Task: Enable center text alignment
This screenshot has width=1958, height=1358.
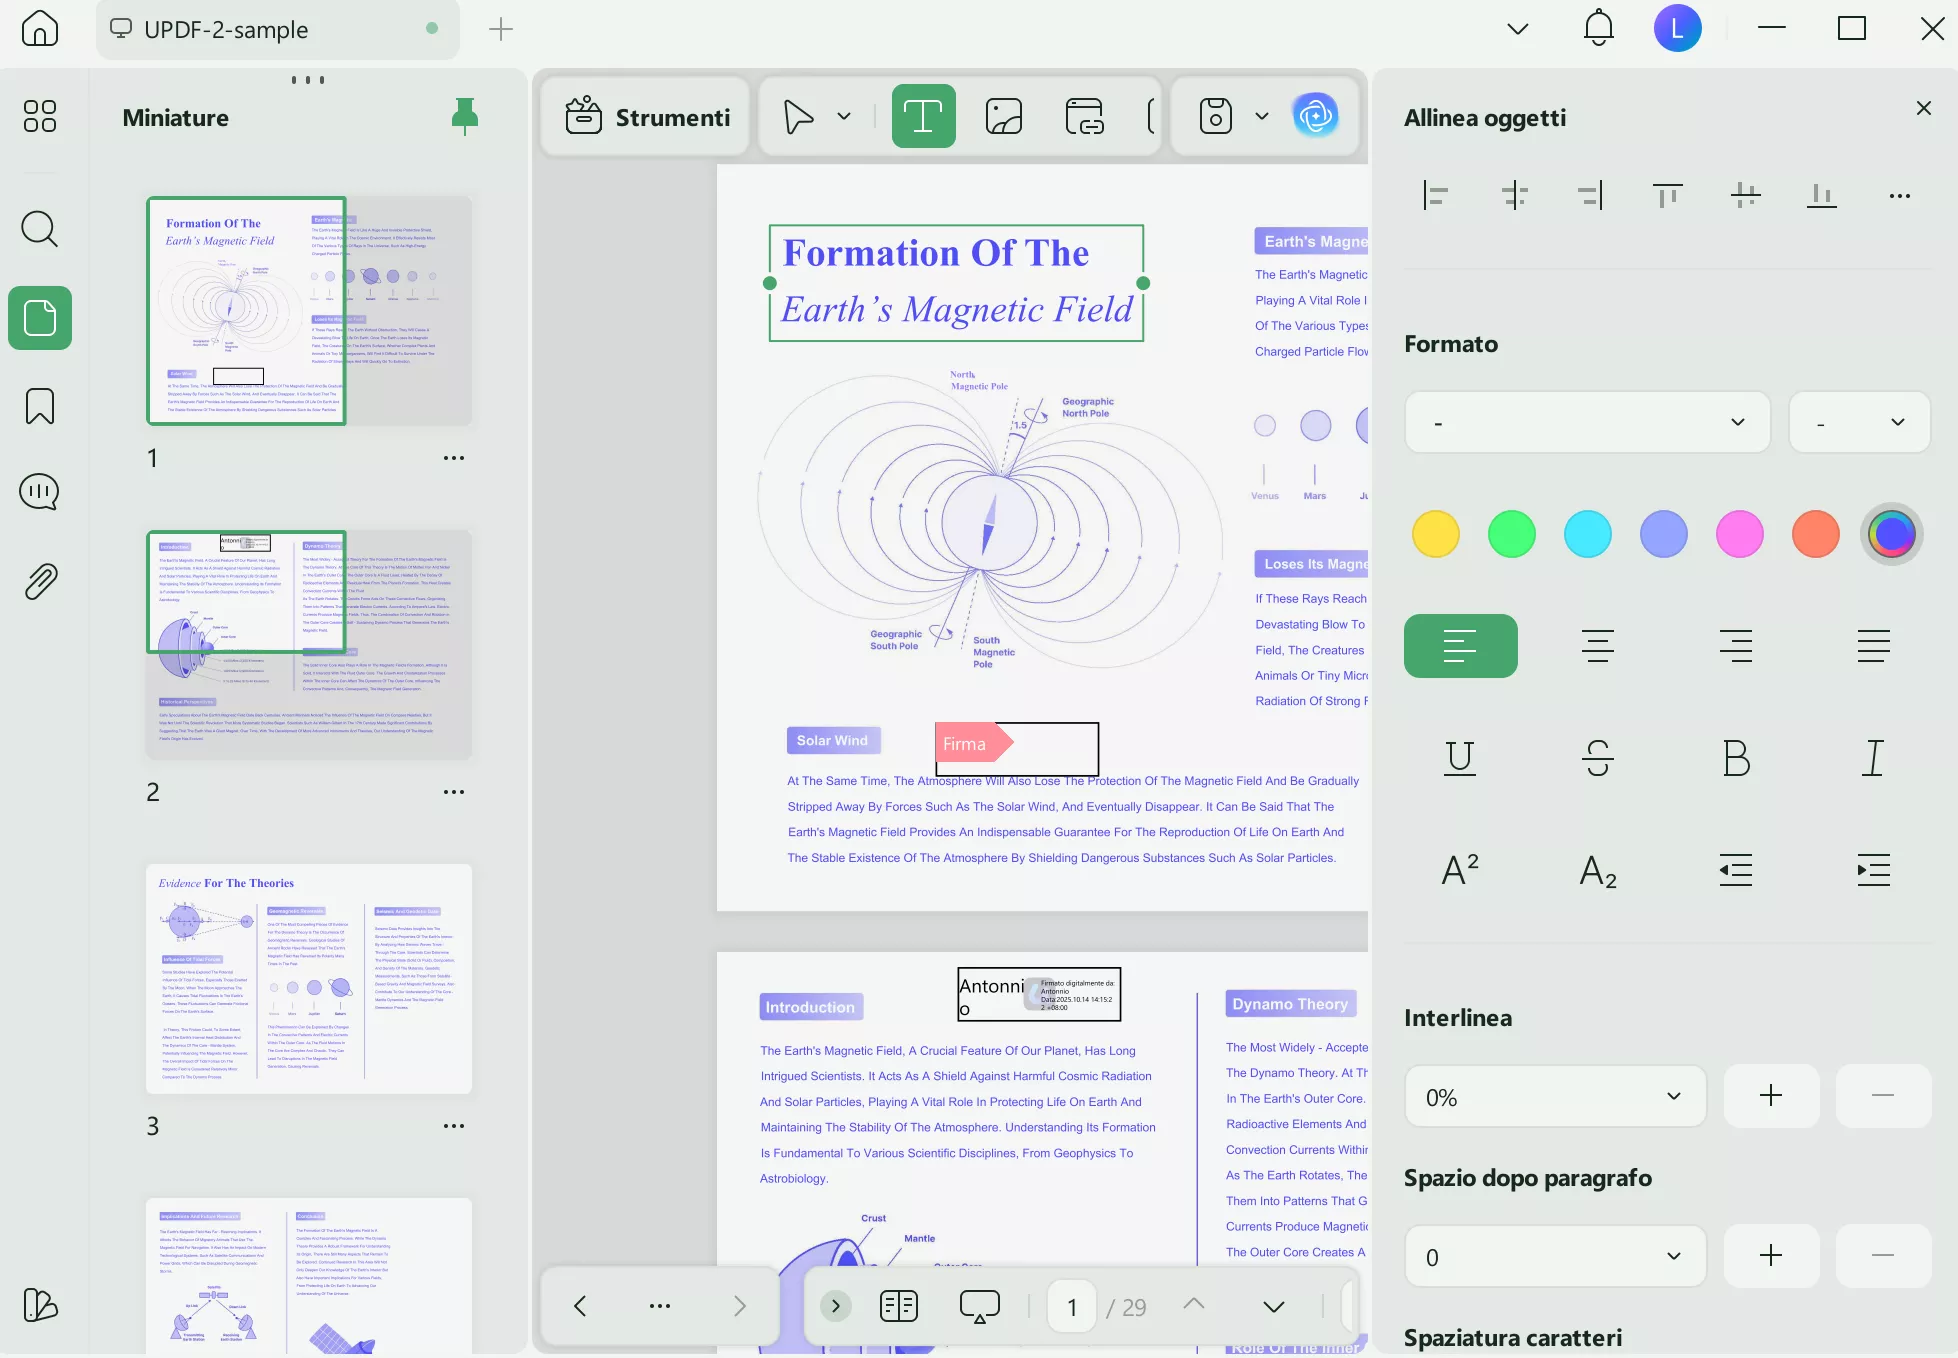Action: 1598,646
